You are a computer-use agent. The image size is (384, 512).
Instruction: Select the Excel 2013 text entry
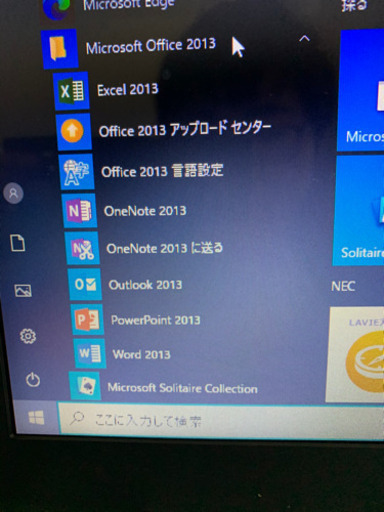coord(128,89)
